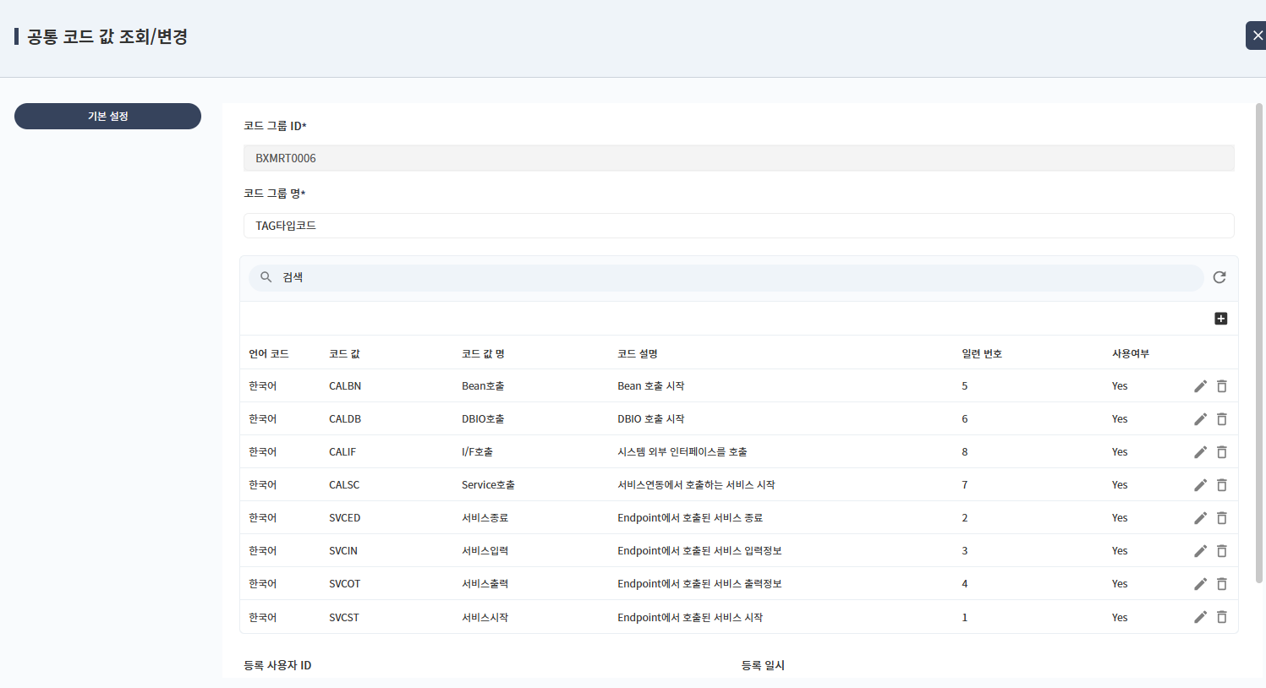Refresh the code value list
Image resolution: width=1266 pixels, height=688 pixels.
(1219, 278)
